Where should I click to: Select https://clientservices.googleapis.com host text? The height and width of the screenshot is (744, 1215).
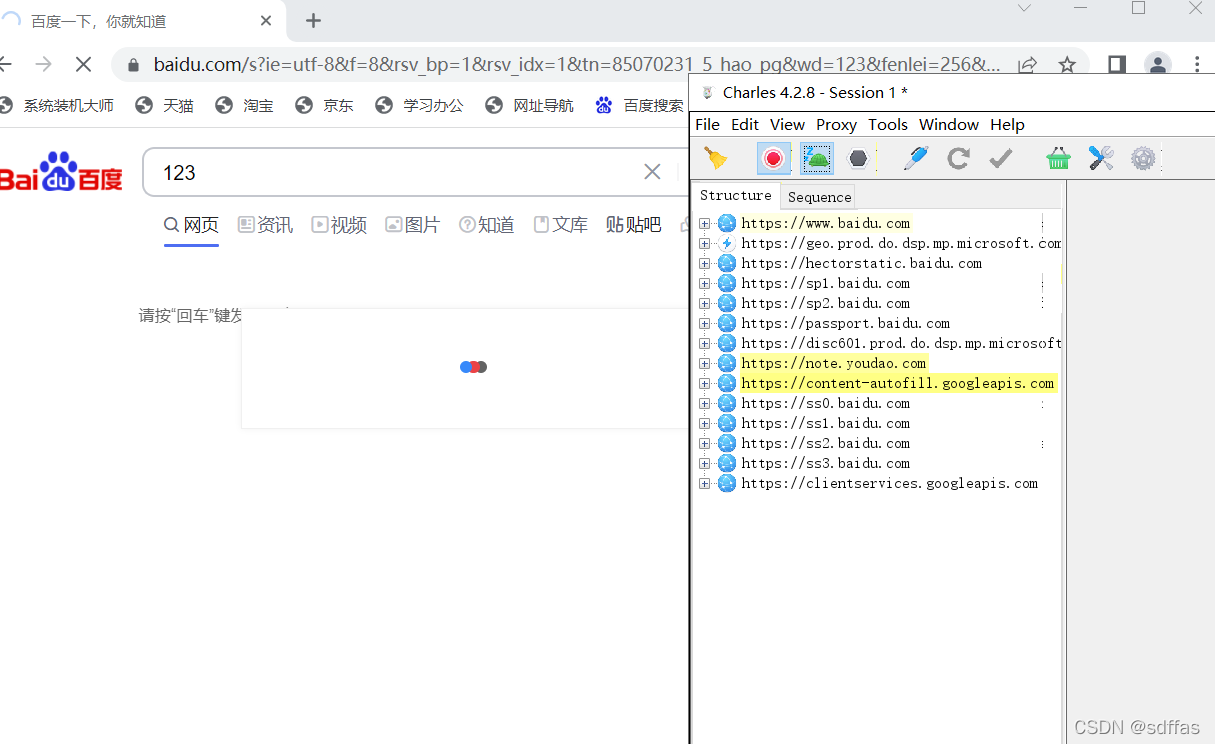[890, 483]
